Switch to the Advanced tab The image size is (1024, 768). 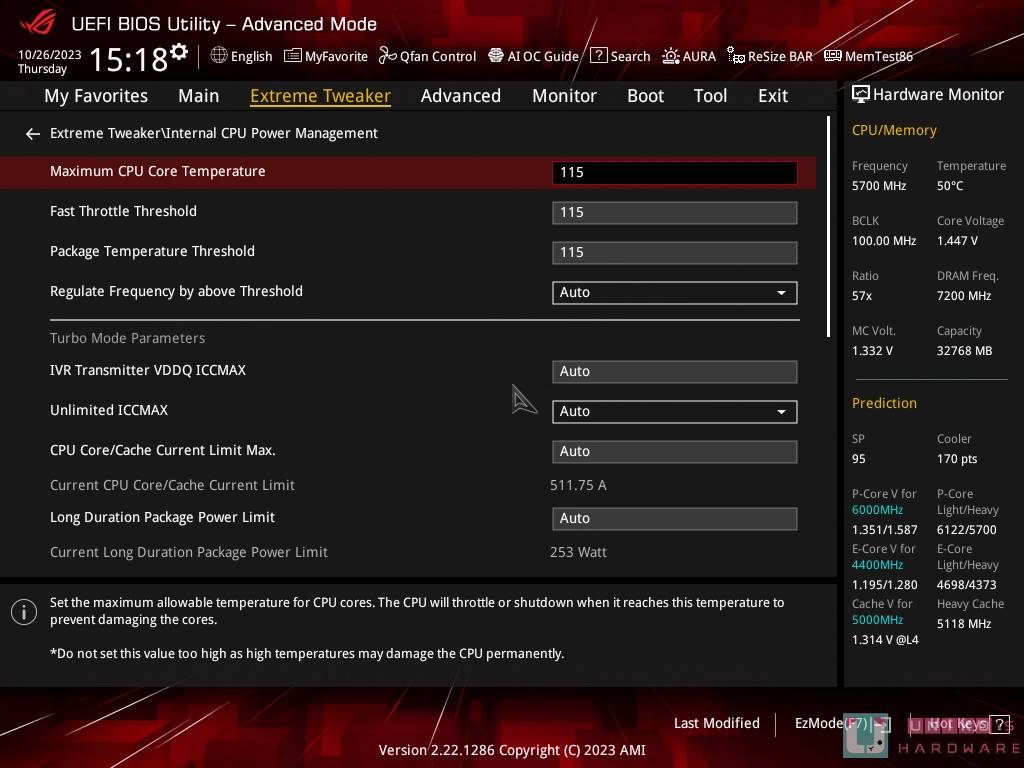(x=460, y=96)
